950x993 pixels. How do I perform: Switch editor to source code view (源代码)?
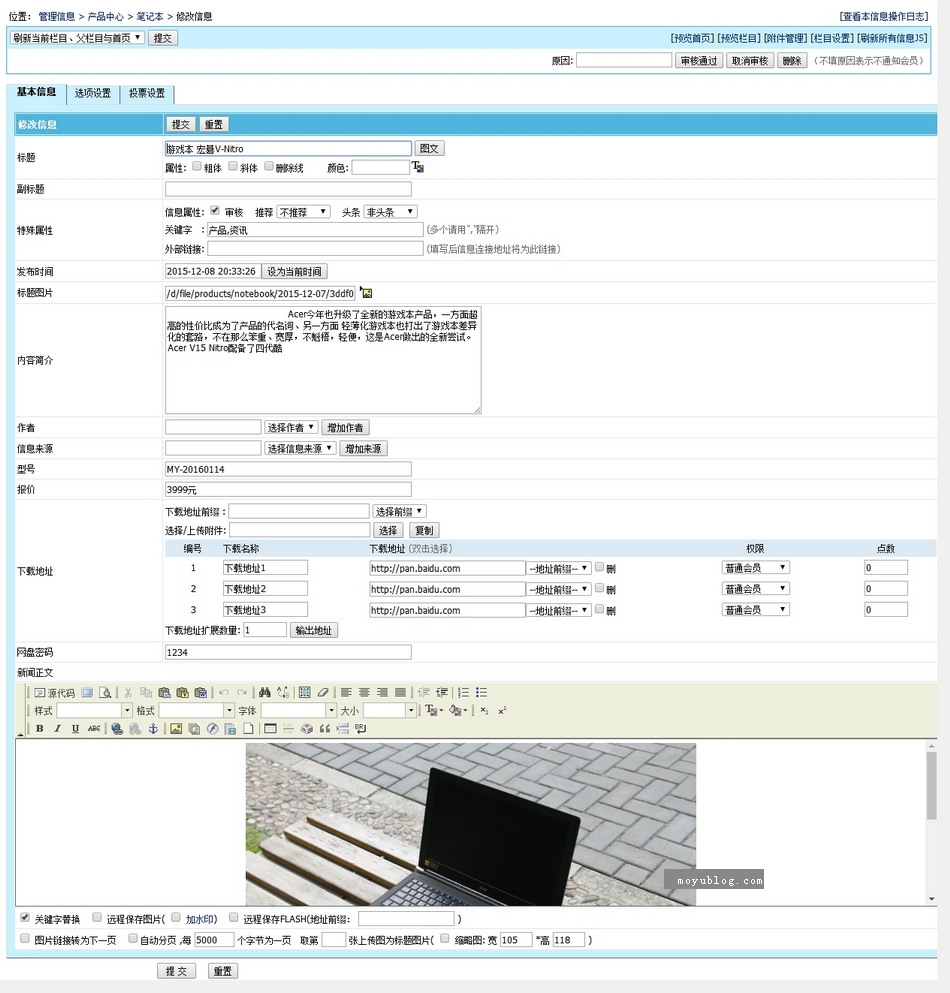pos(54,693)
